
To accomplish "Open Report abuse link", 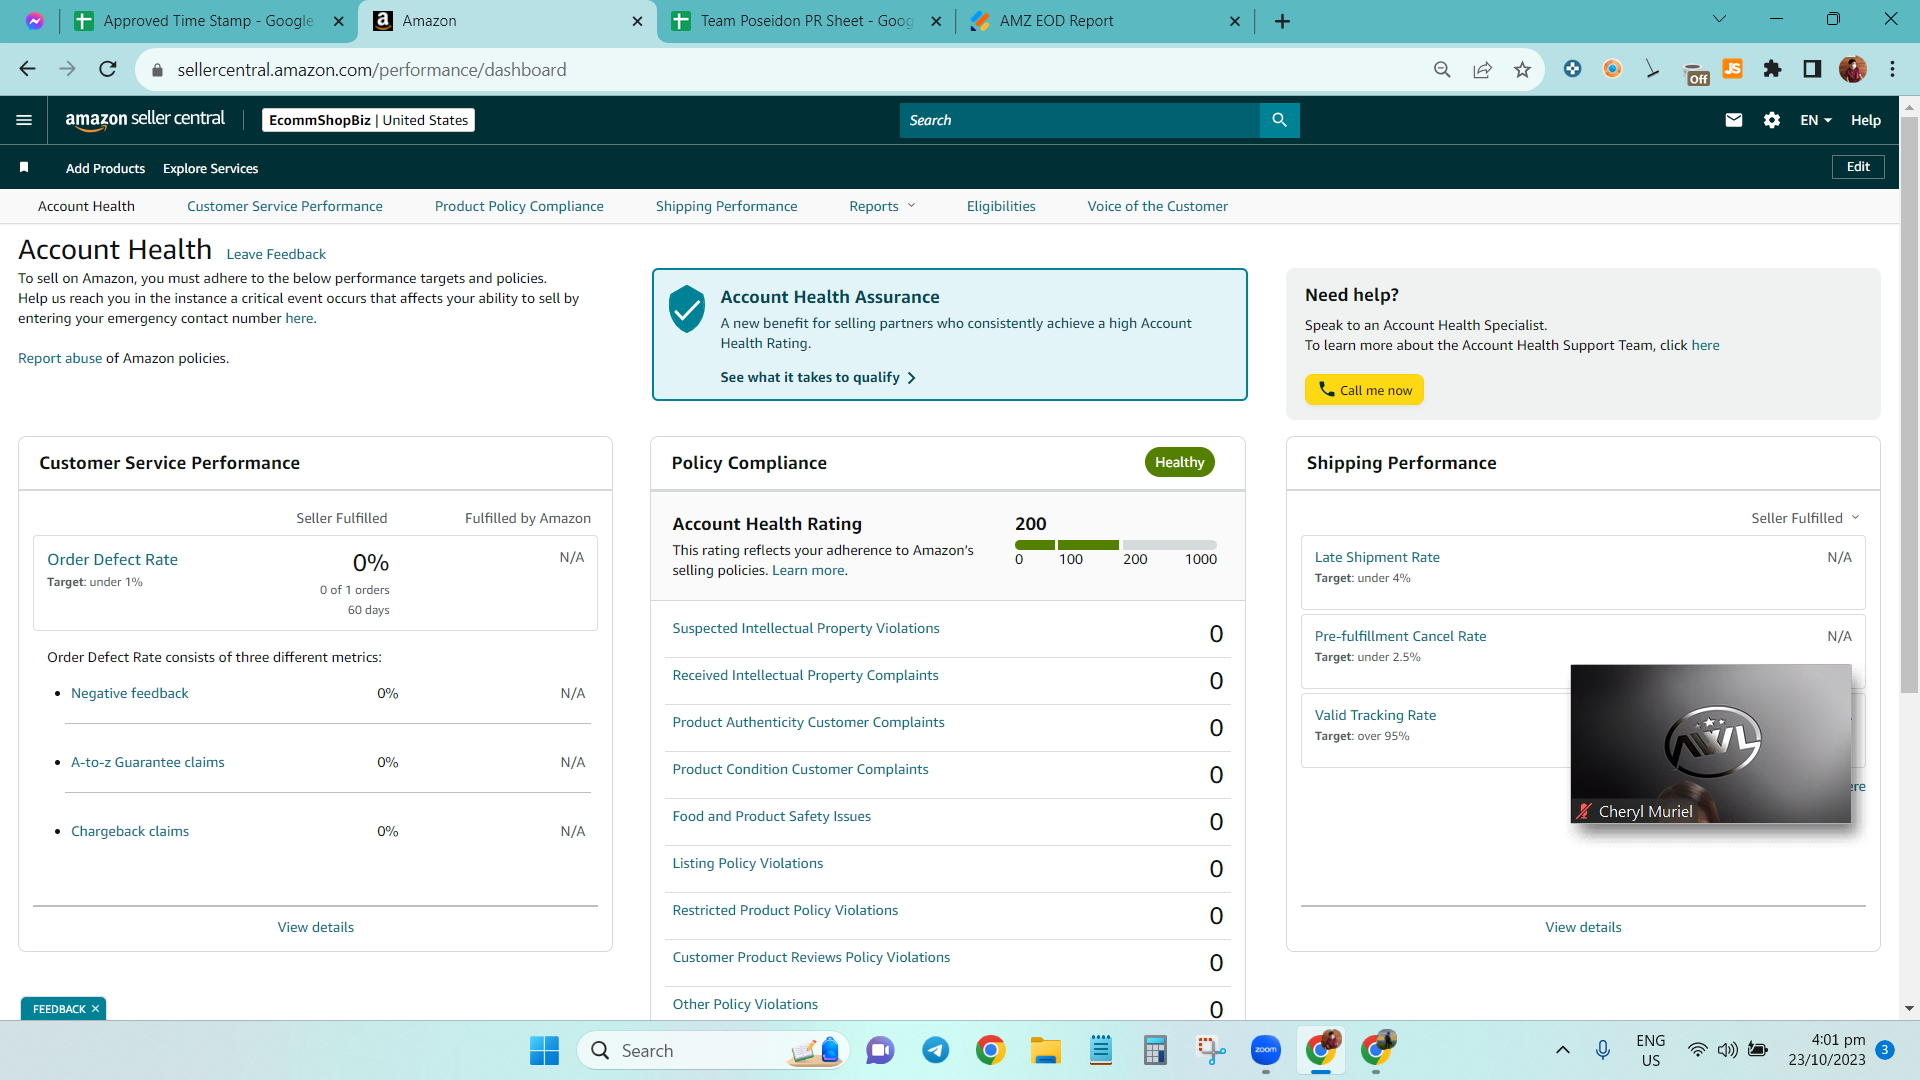I will (60, 358).
